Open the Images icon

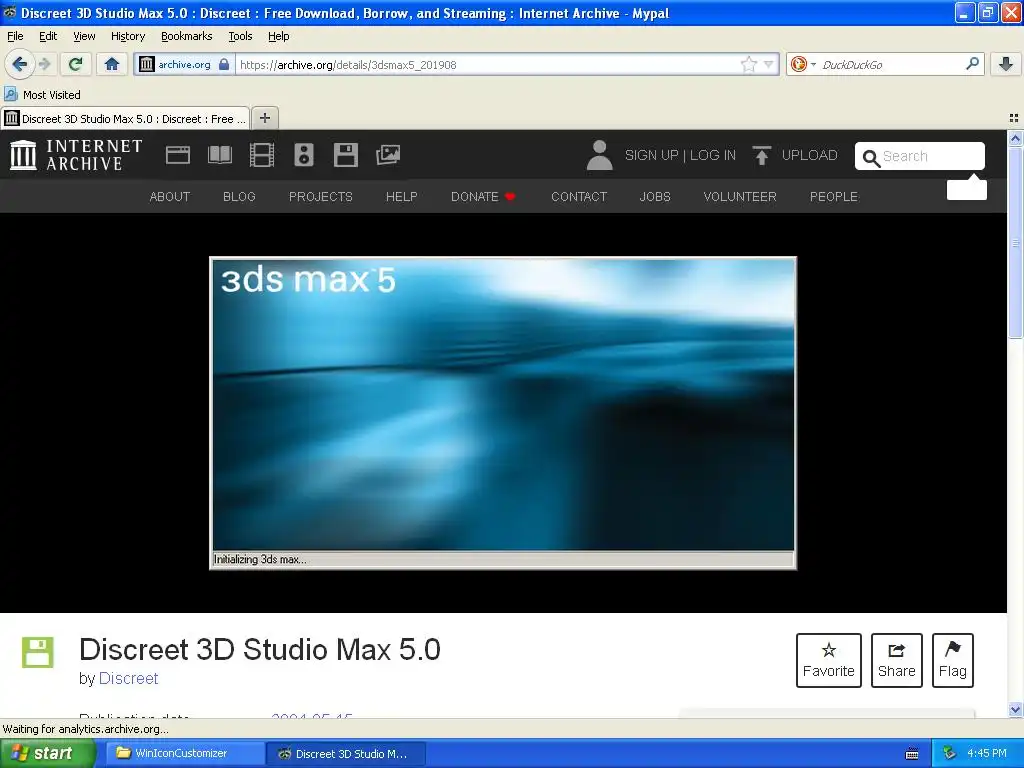point(388,155)
